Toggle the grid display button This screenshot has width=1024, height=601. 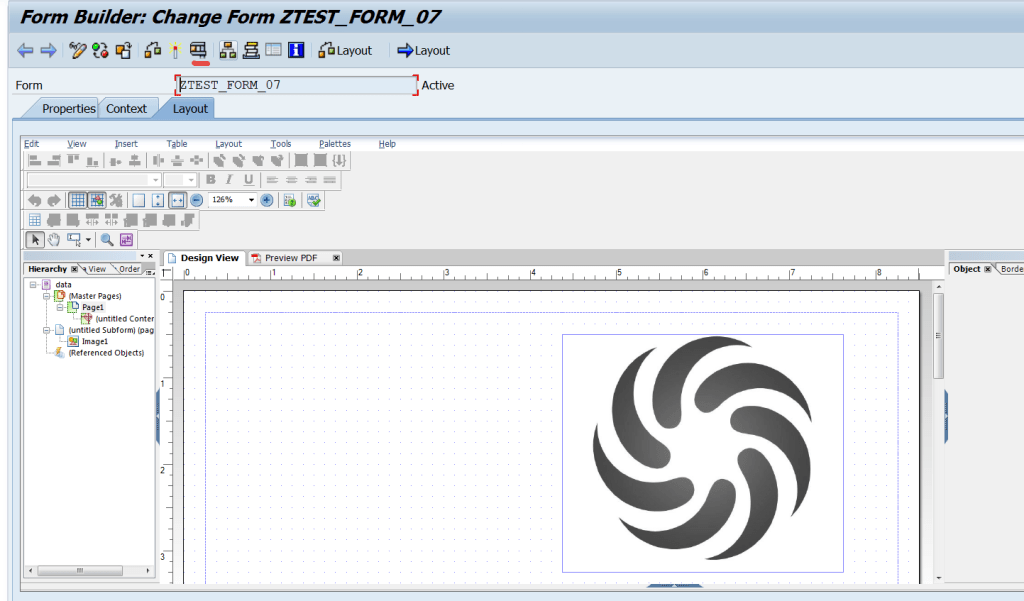tap(78, 199)
